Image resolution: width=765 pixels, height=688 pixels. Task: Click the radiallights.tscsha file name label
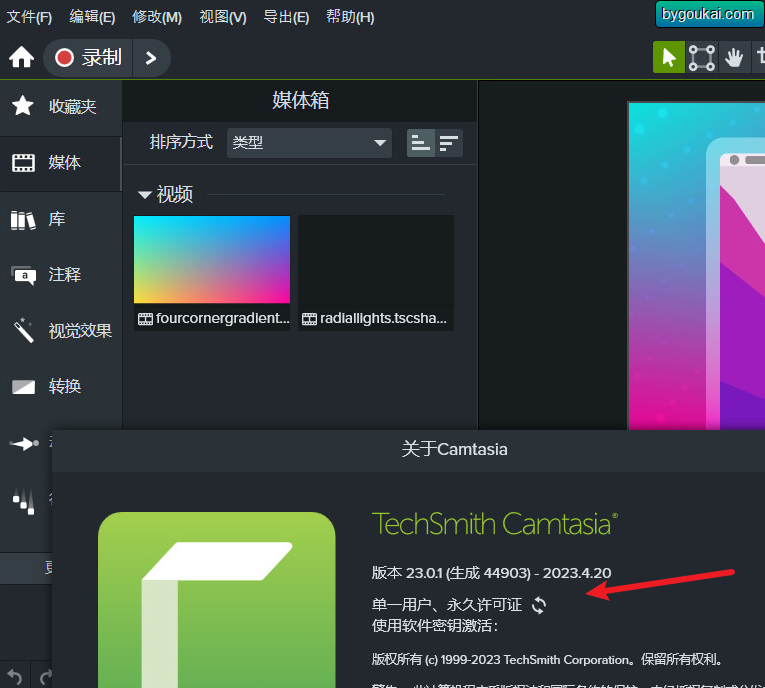click(383, 318)
